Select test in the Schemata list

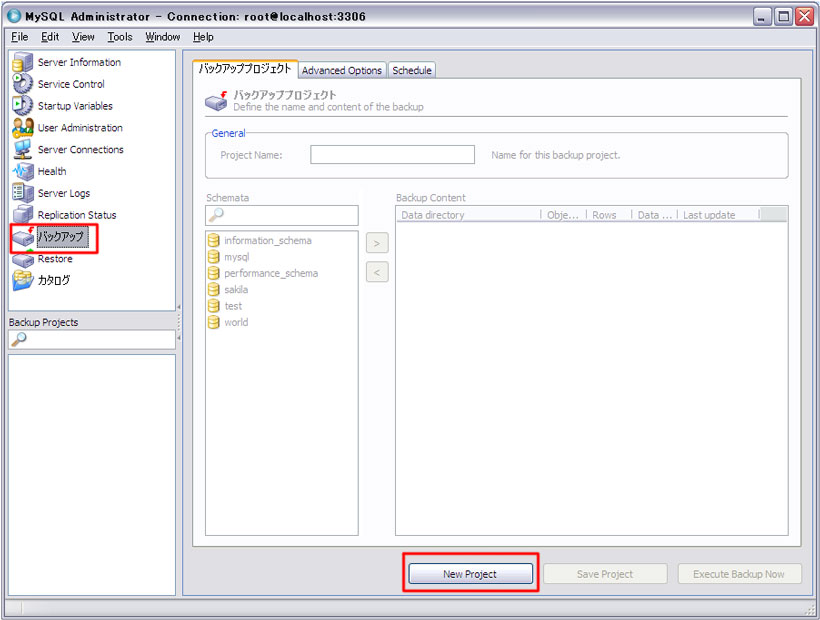[x=233, y=306]
